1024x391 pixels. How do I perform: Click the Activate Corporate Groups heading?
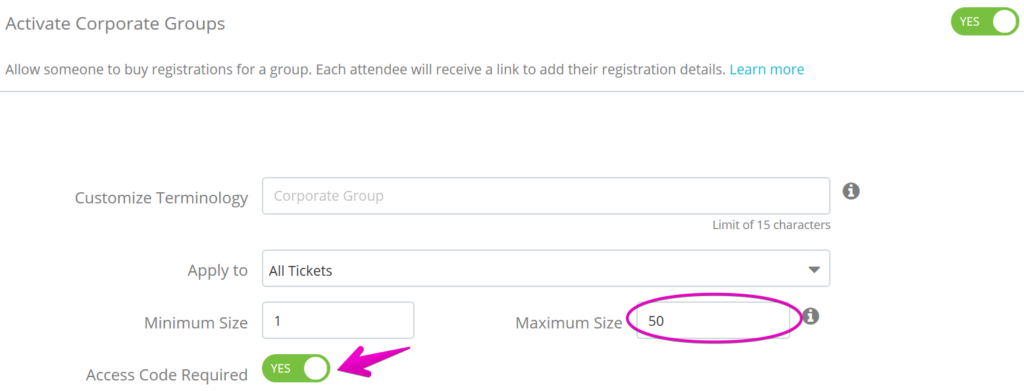click(115, 24)
